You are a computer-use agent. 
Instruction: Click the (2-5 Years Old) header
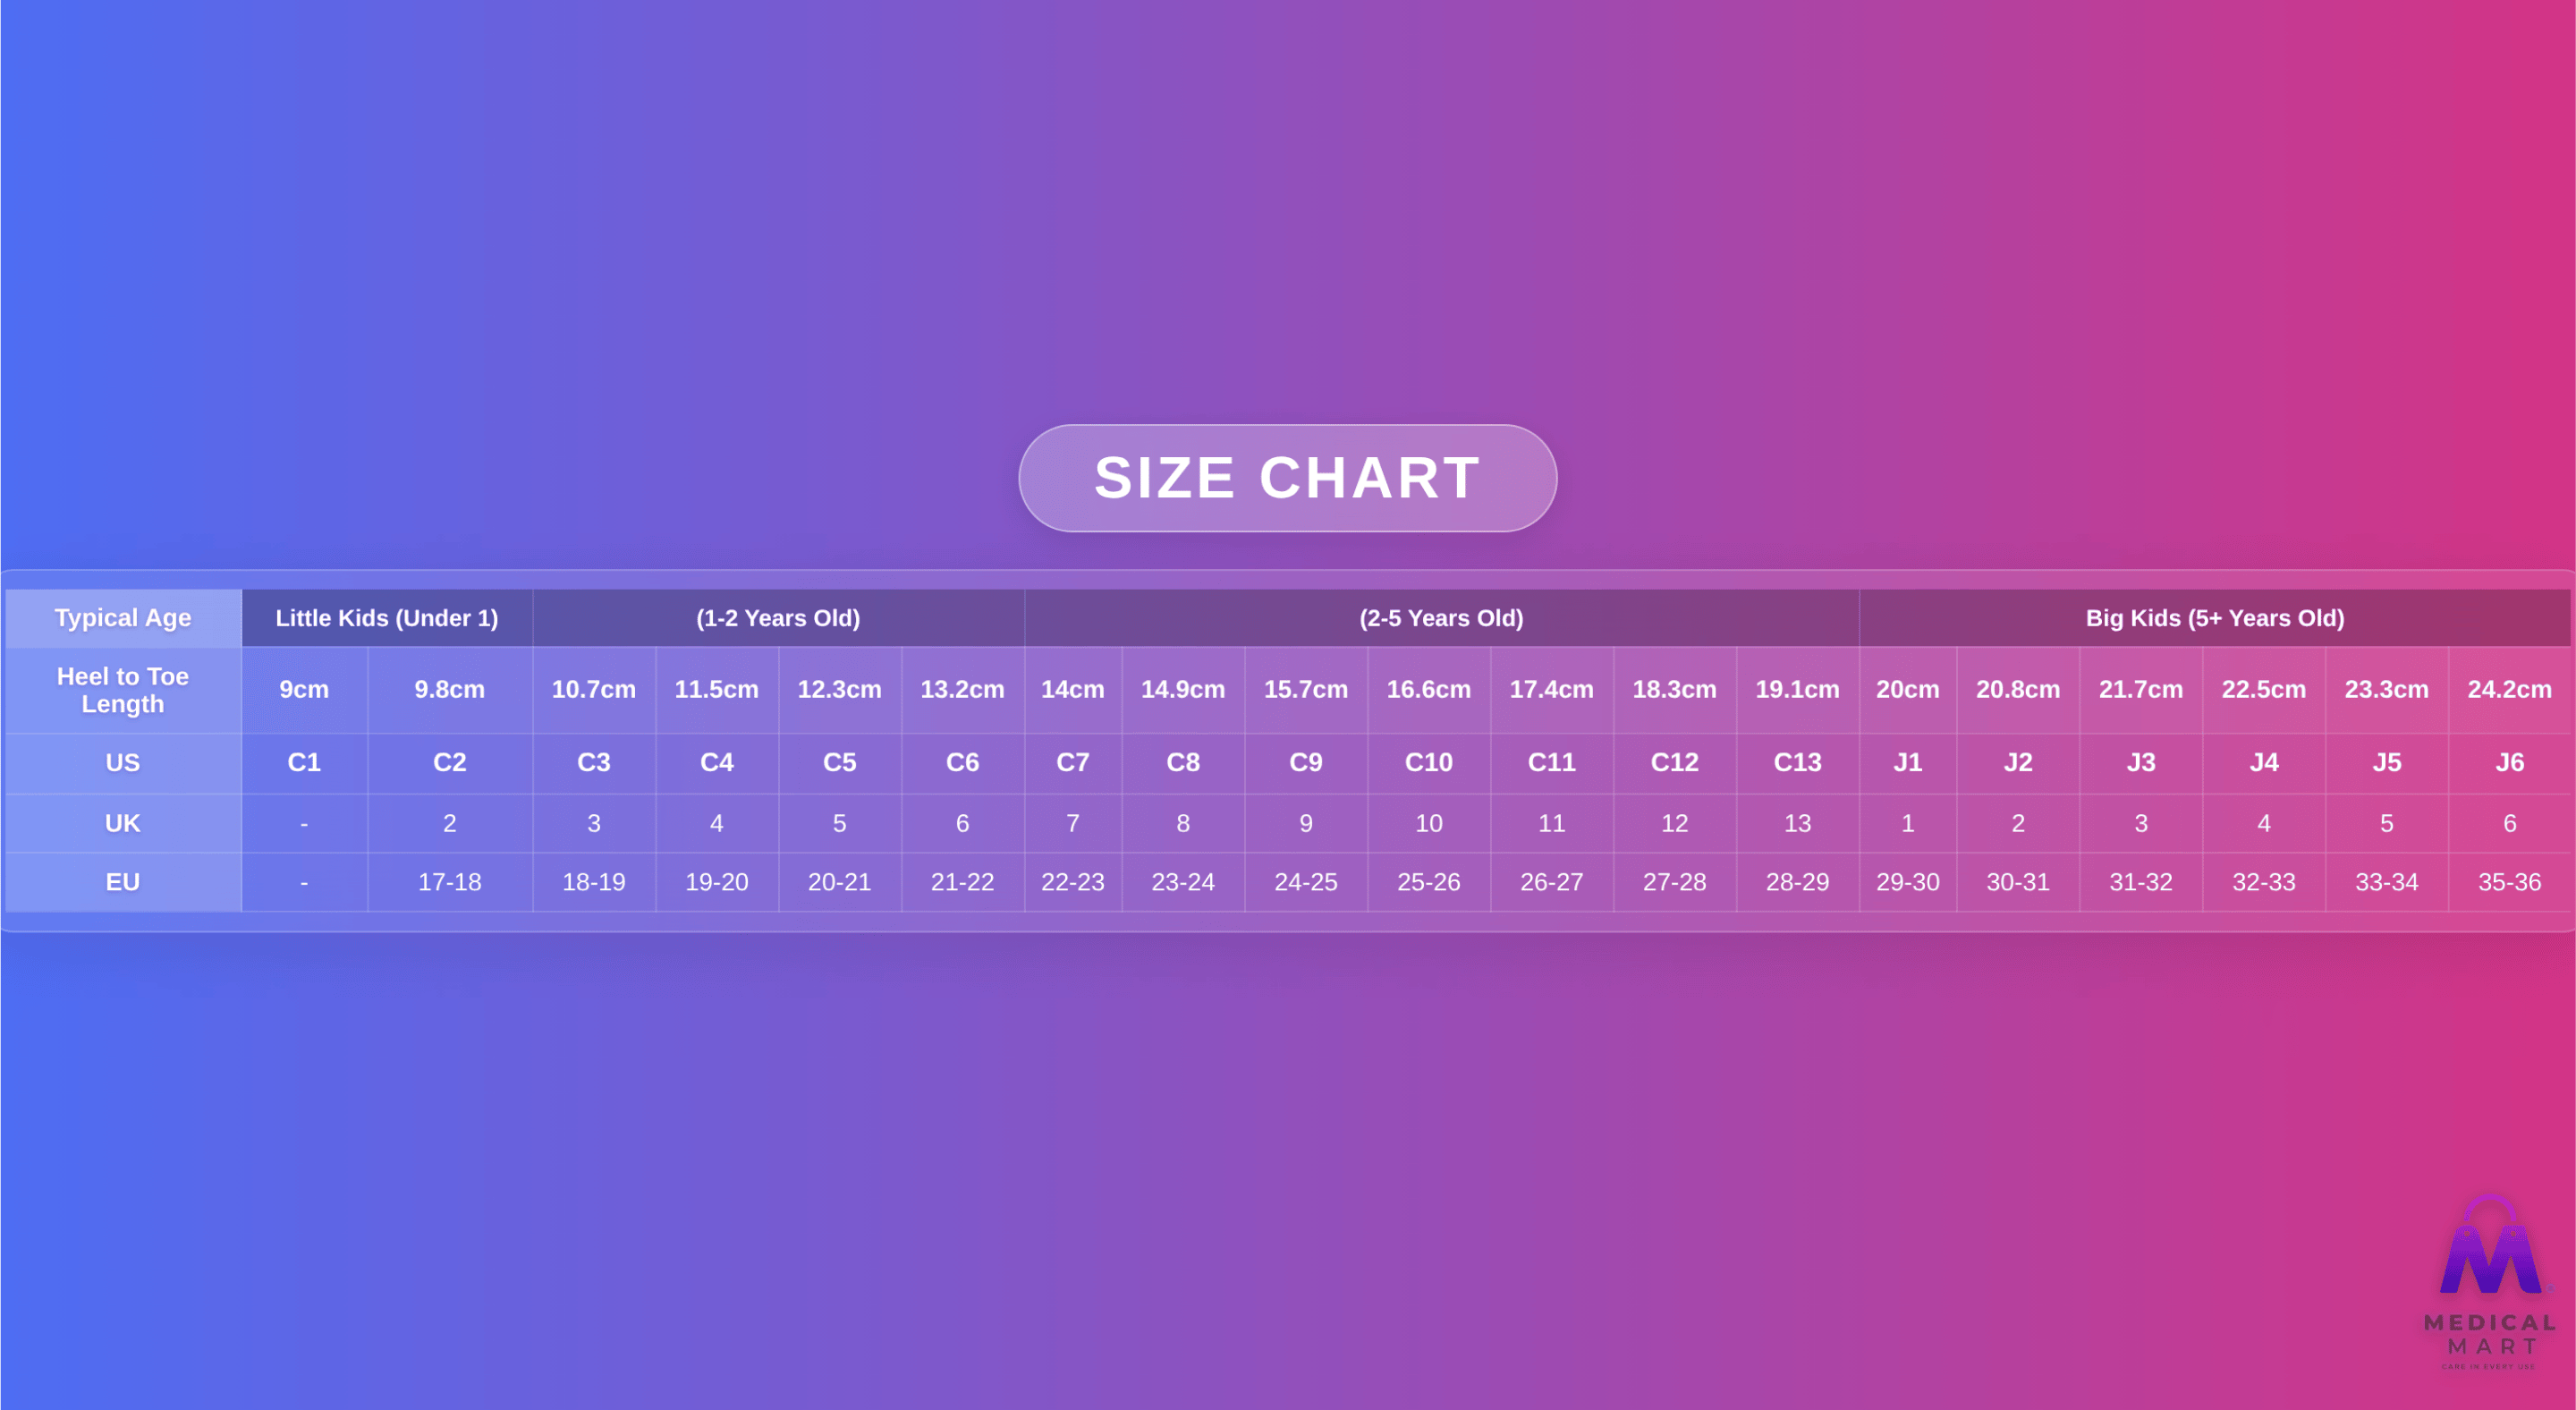pyautogui.click(x=1441, y=618)
